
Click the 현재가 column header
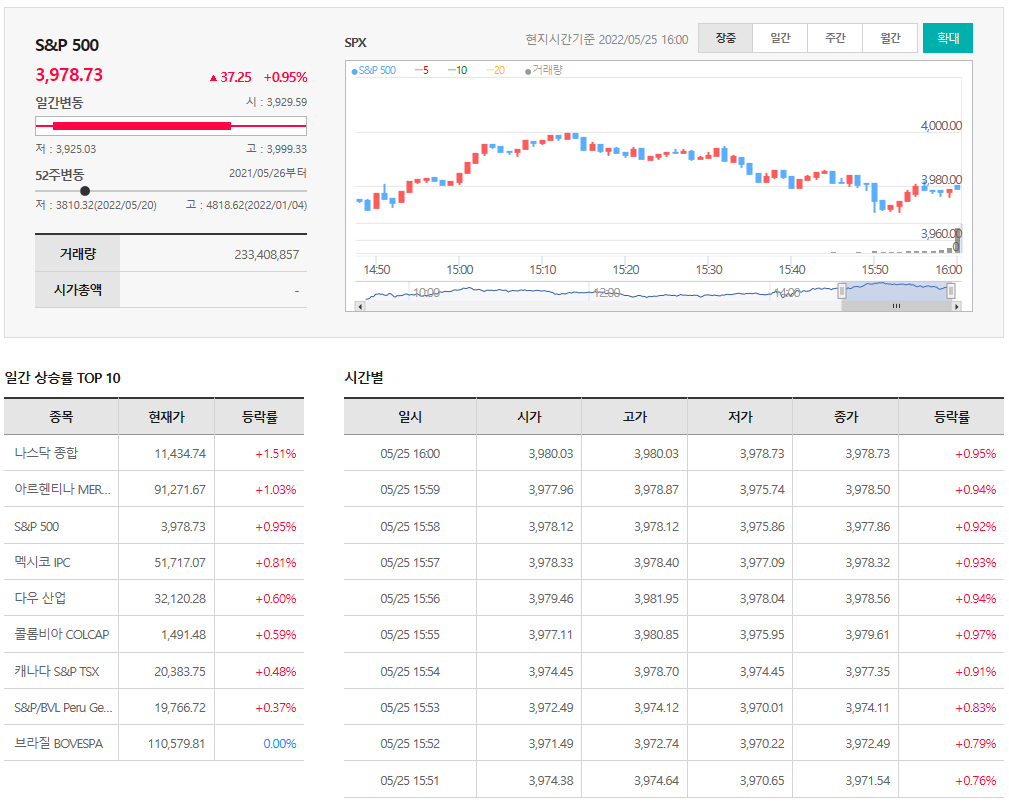pos(167,417)
